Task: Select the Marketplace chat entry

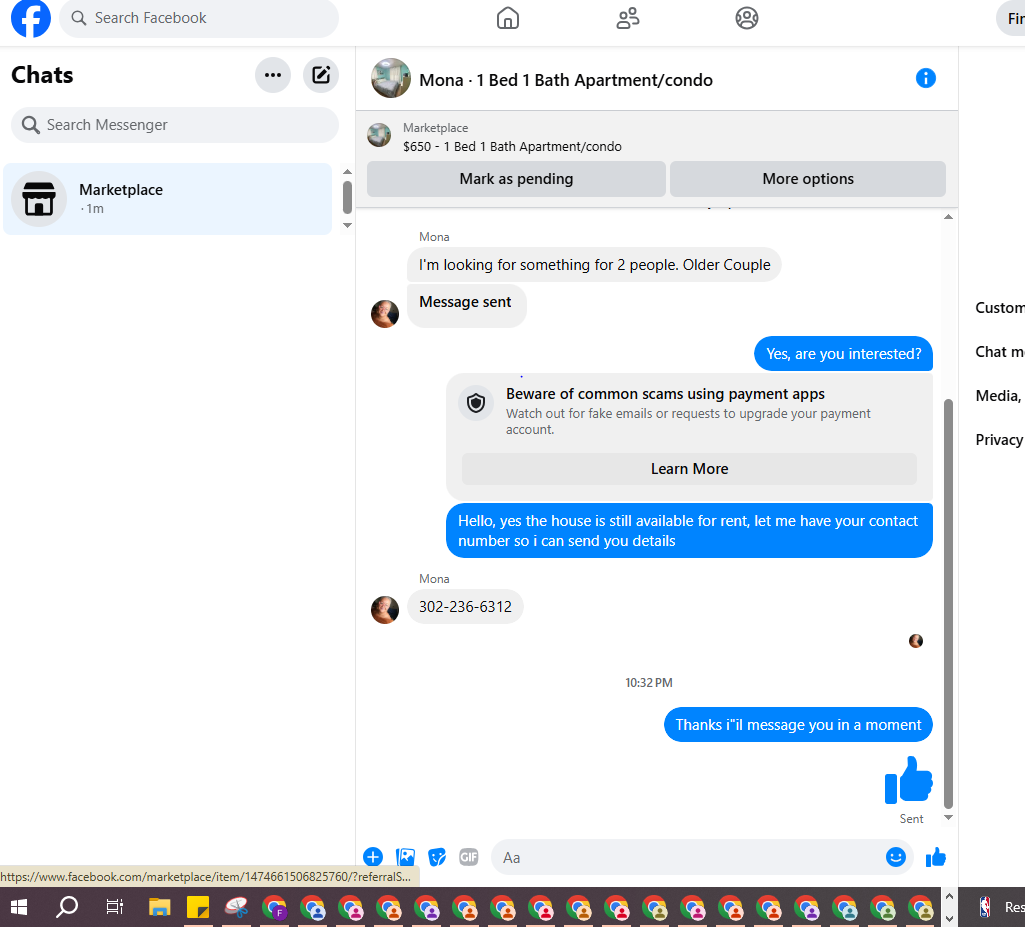Action: pyautogui.click(x=167, y=199)
